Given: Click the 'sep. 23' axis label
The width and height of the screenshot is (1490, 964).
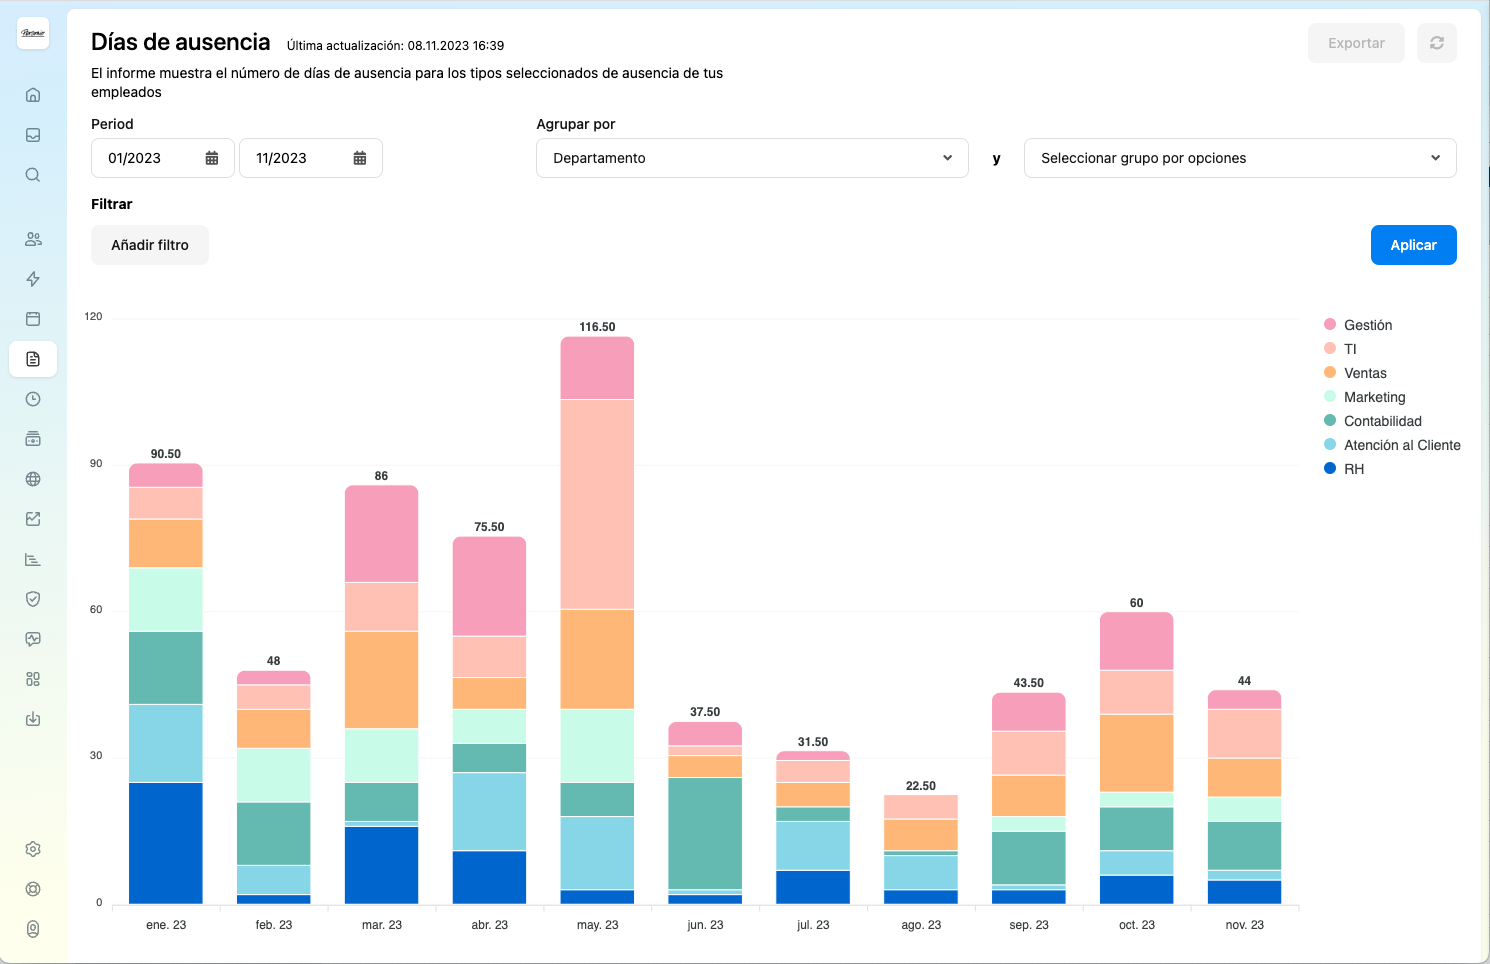Looking at the screenshot, I should coord(1028,925).
